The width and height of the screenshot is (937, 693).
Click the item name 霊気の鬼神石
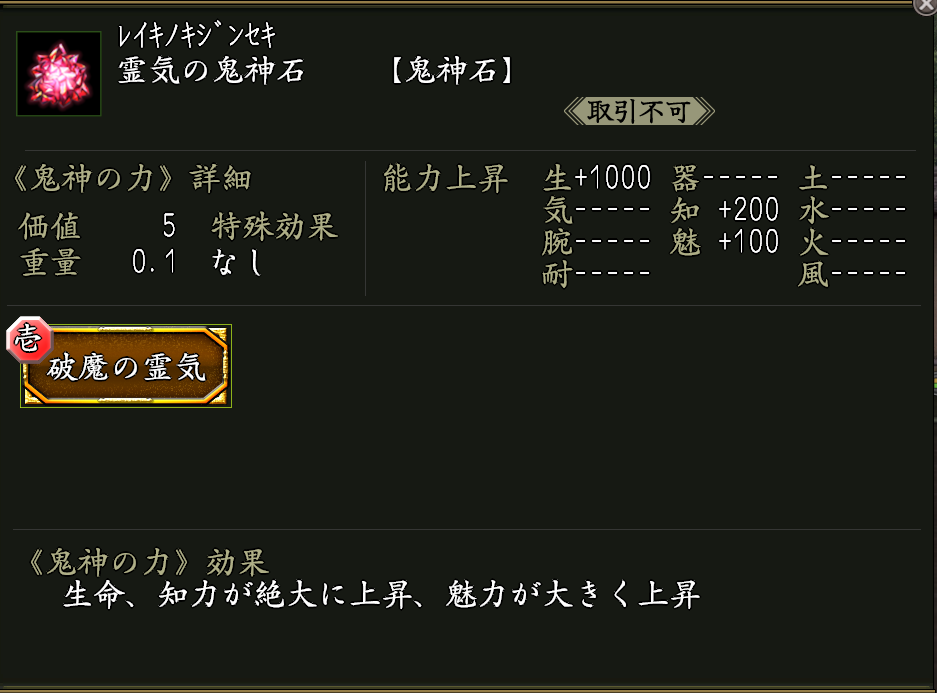[211, 73]
